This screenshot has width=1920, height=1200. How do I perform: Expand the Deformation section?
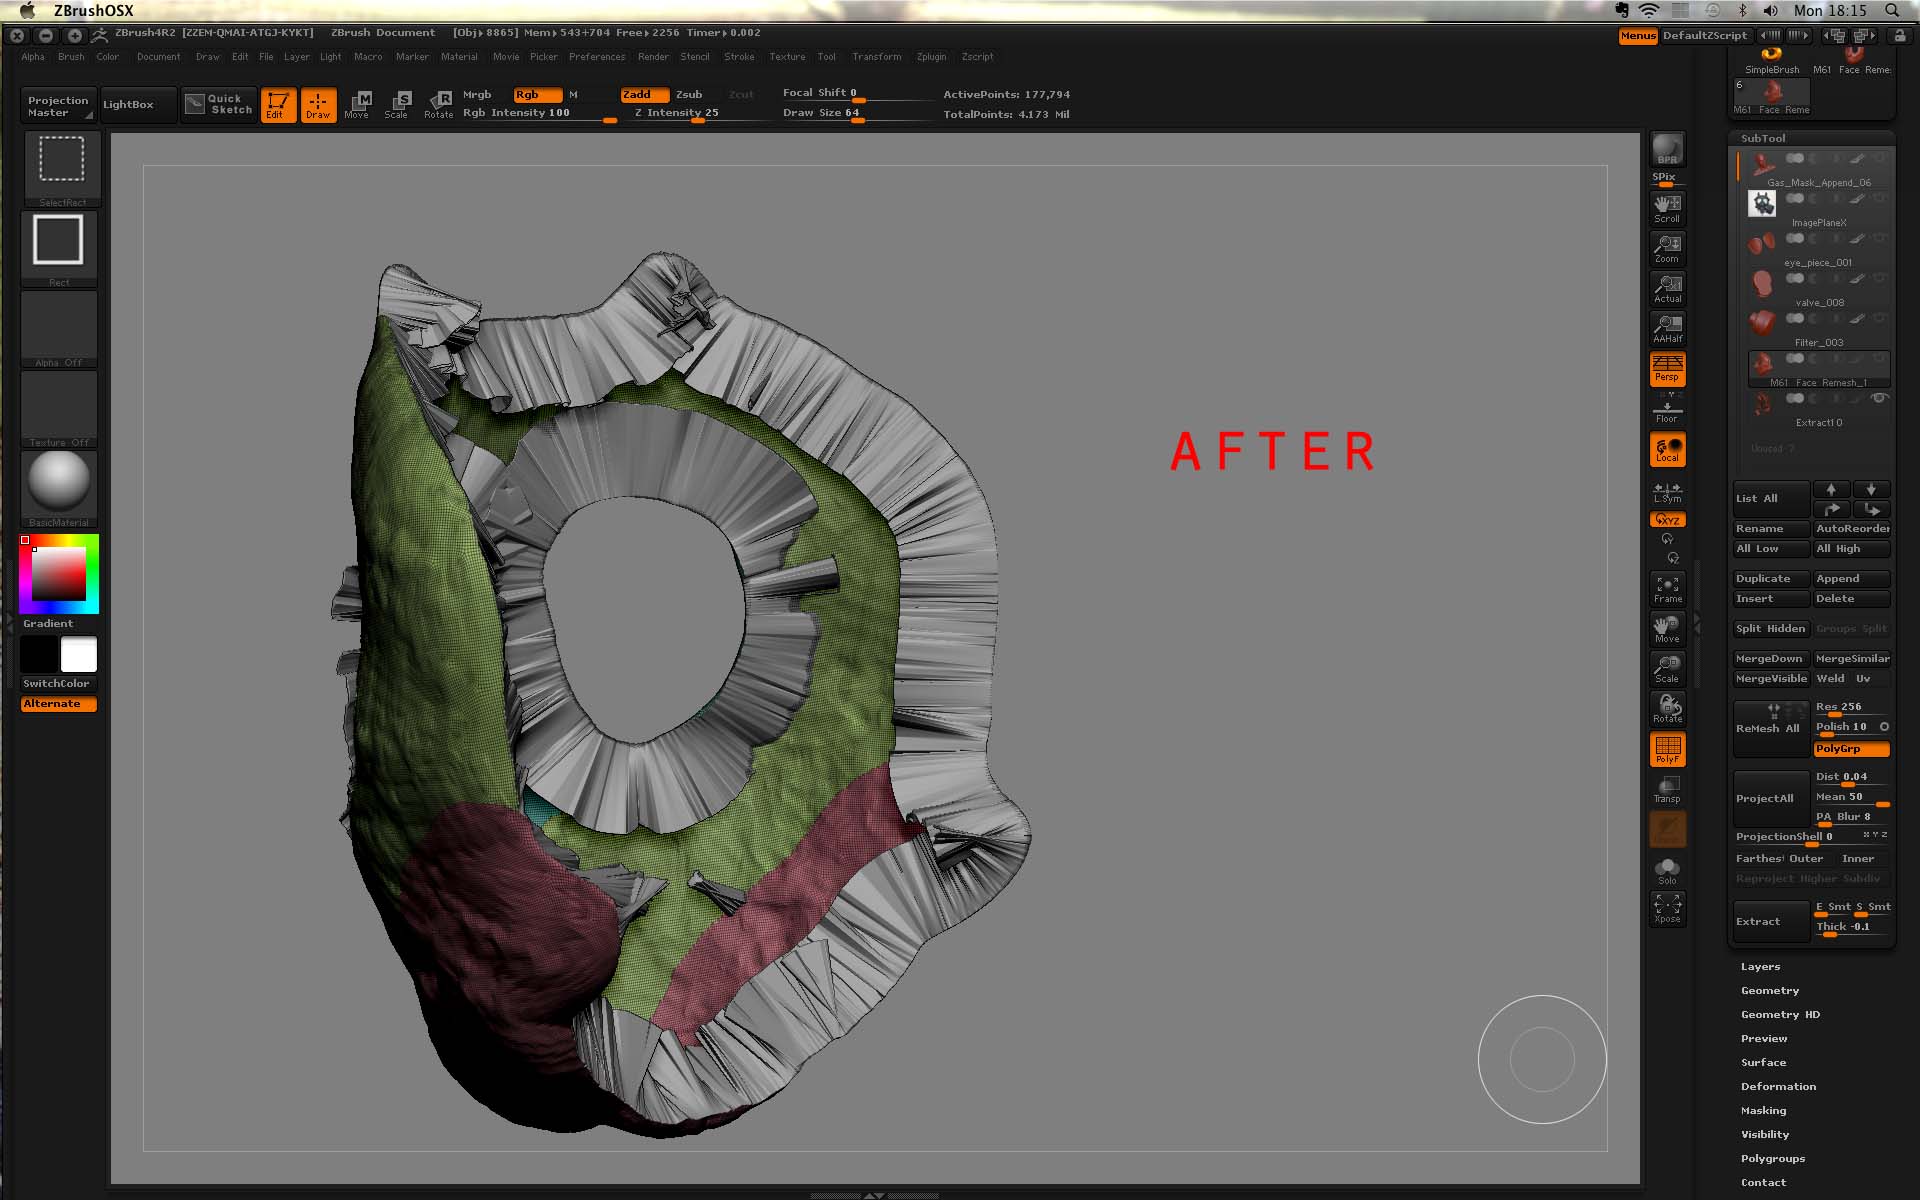[1778, 1086]
